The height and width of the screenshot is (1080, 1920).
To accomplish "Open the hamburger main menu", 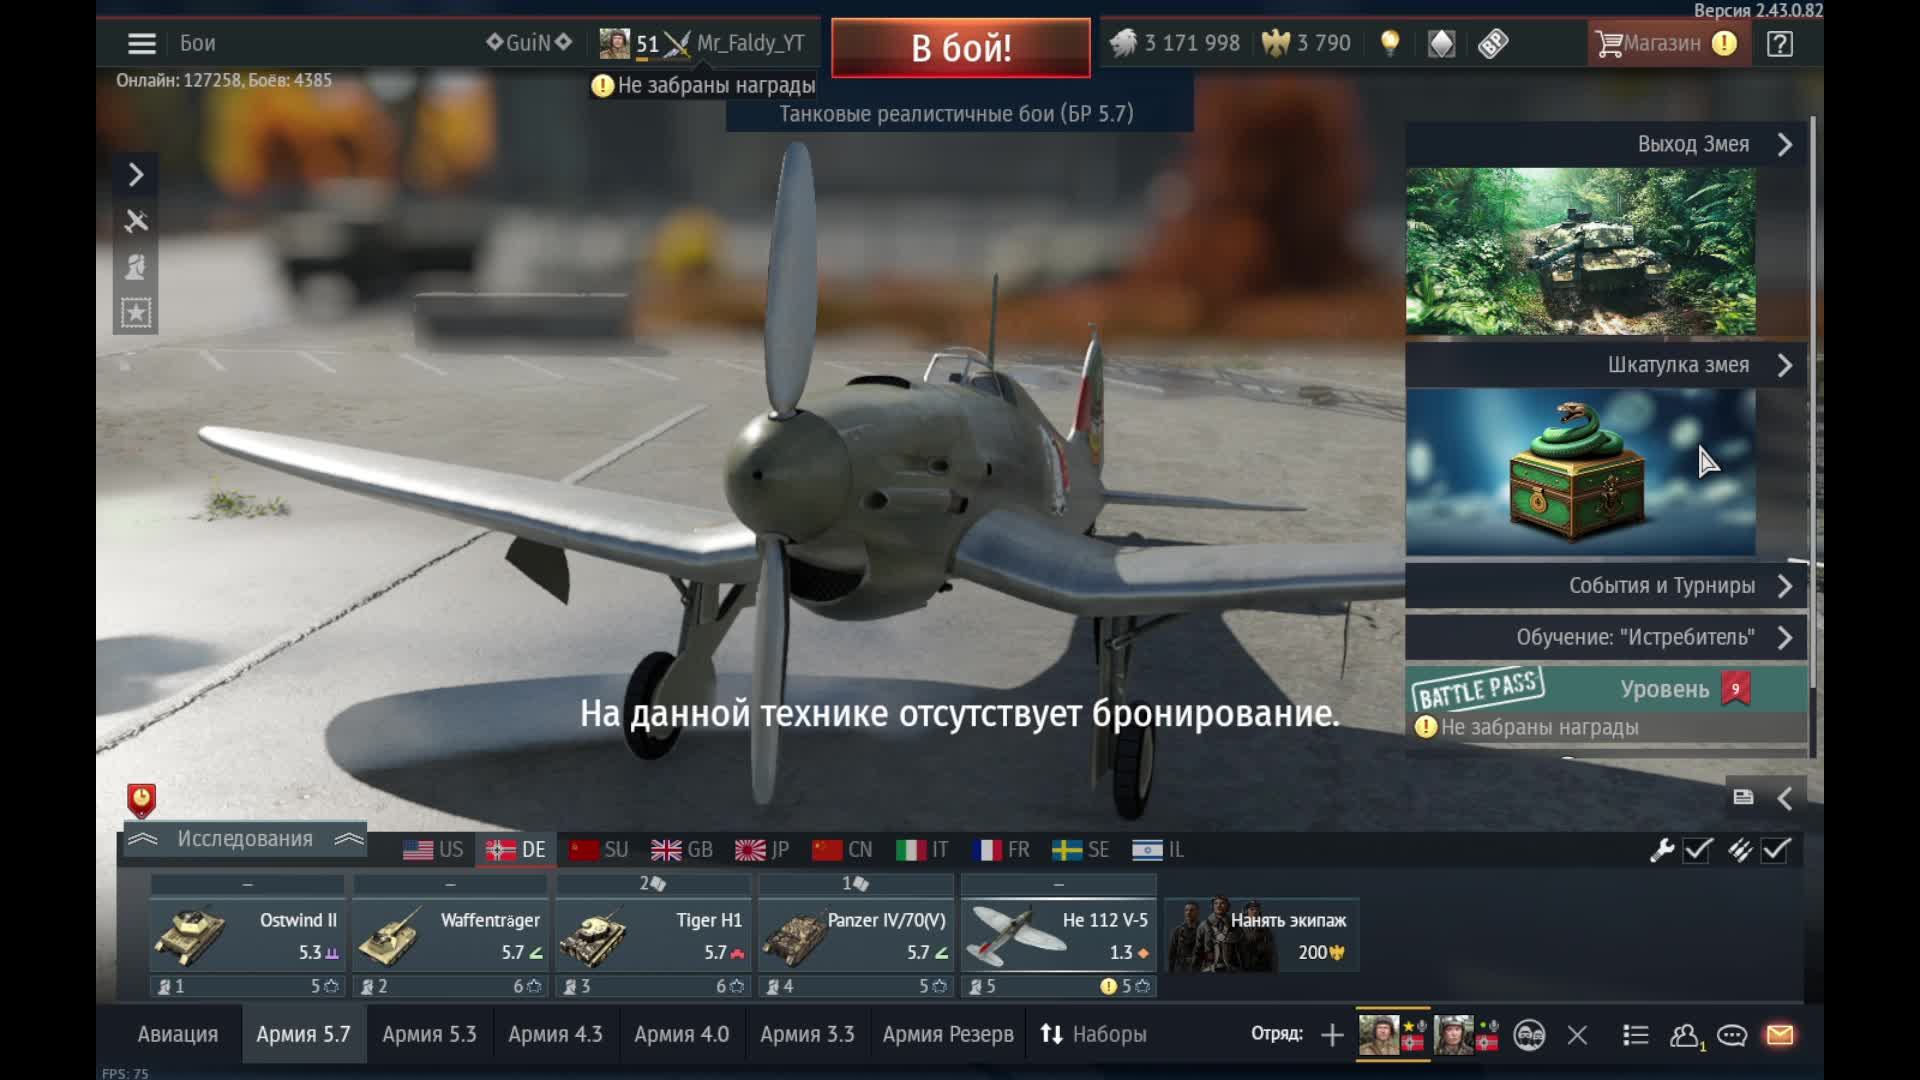I will (142, 43).
